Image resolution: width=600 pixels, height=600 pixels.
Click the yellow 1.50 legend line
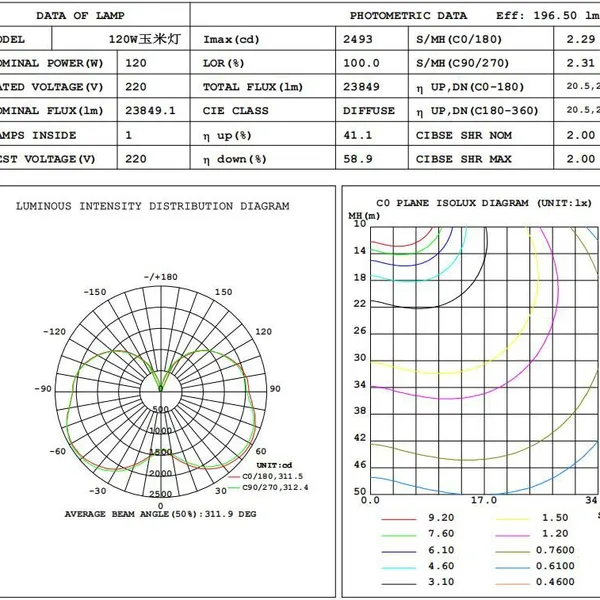tap(512, 519)
